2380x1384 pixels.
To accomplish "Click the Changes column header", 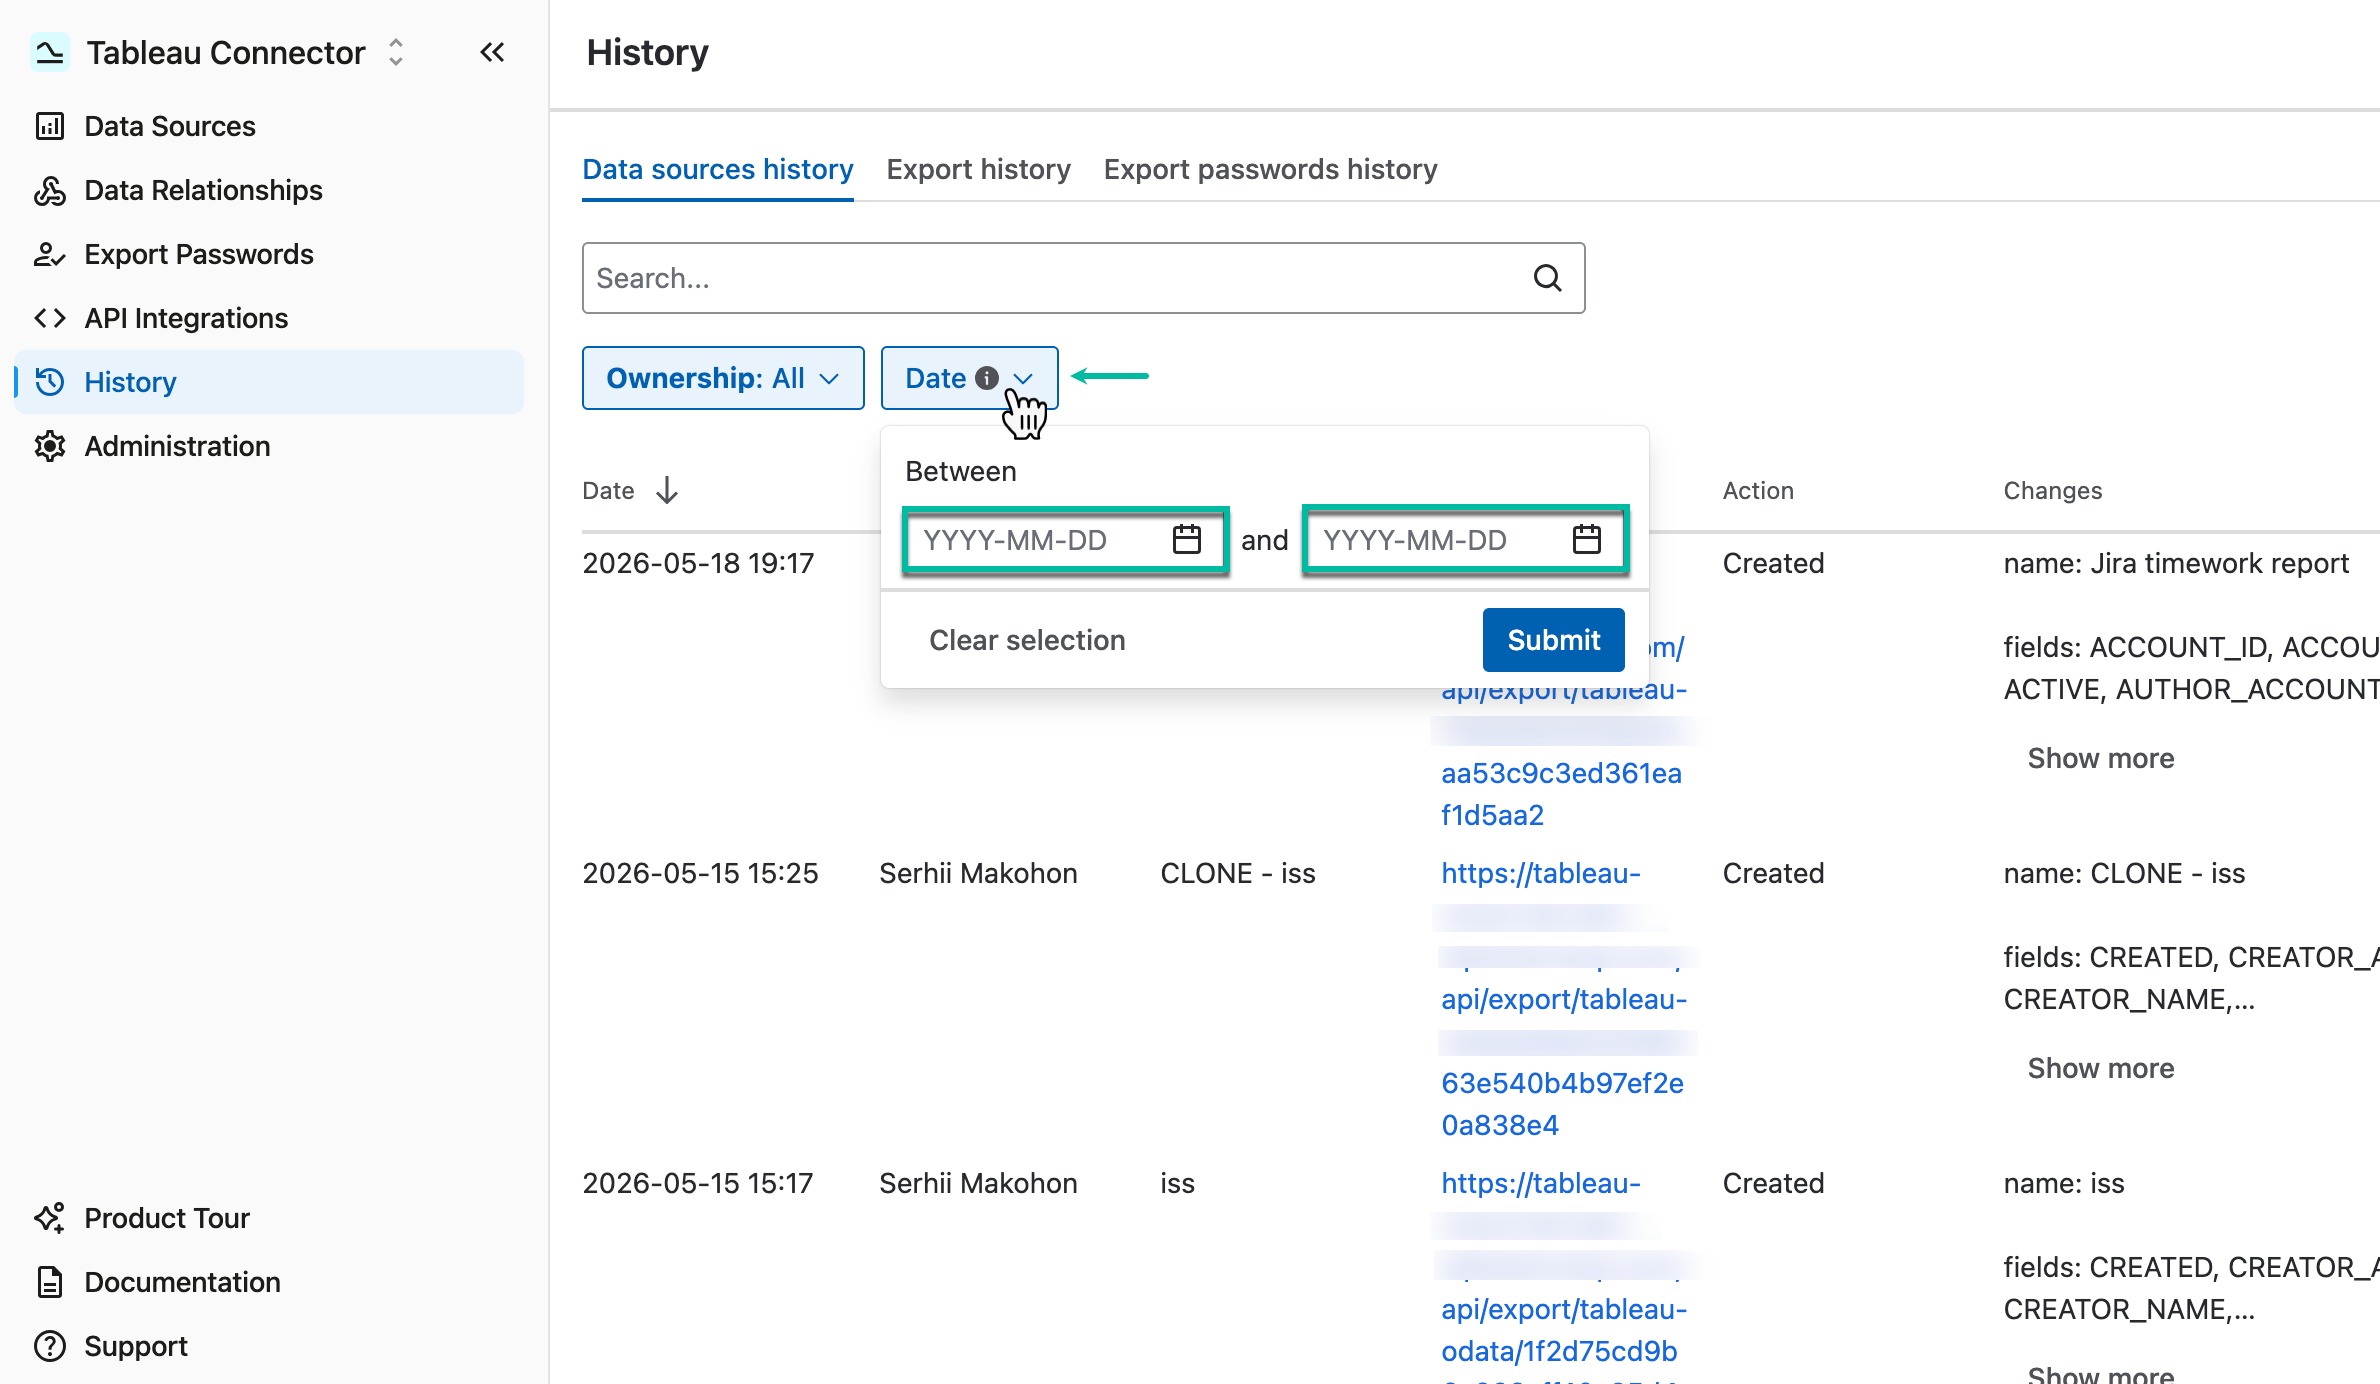I will [2052, 491].
